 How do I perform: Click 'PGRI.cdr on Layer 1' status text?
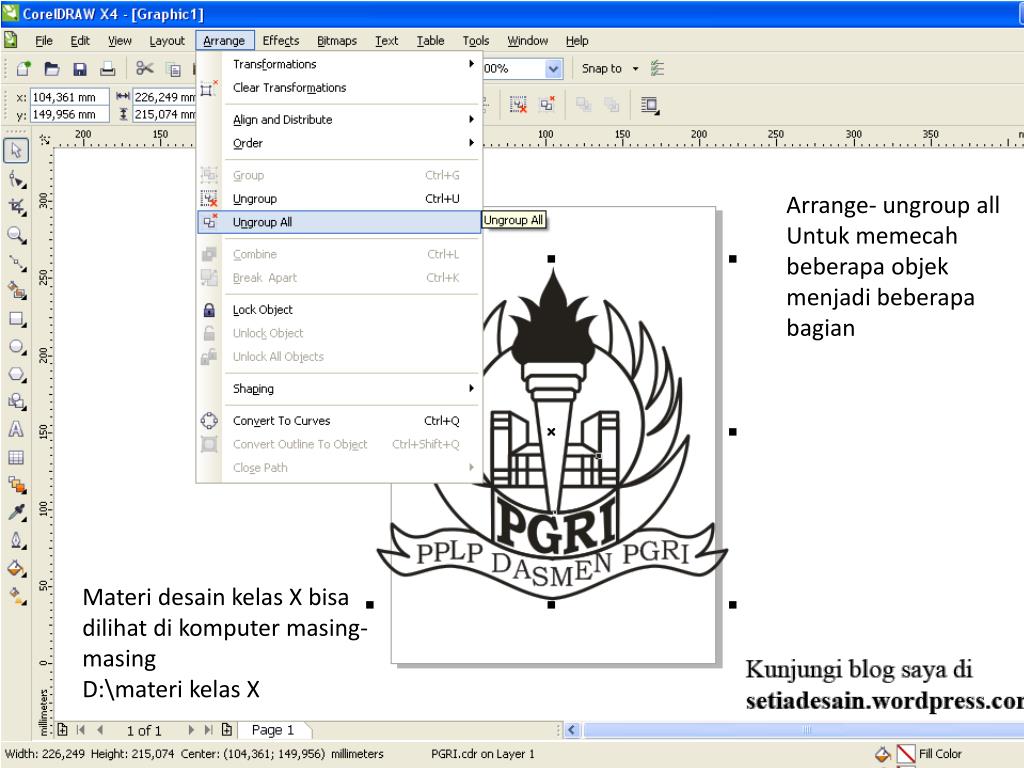point(483,754)
